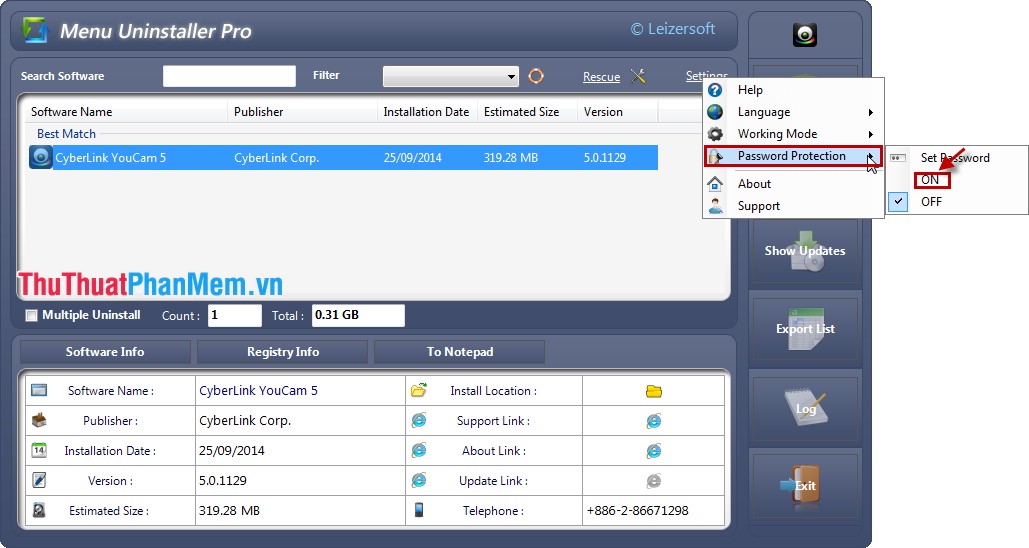
Task: Click the Settings link
Action: click(x=706, y=75)
